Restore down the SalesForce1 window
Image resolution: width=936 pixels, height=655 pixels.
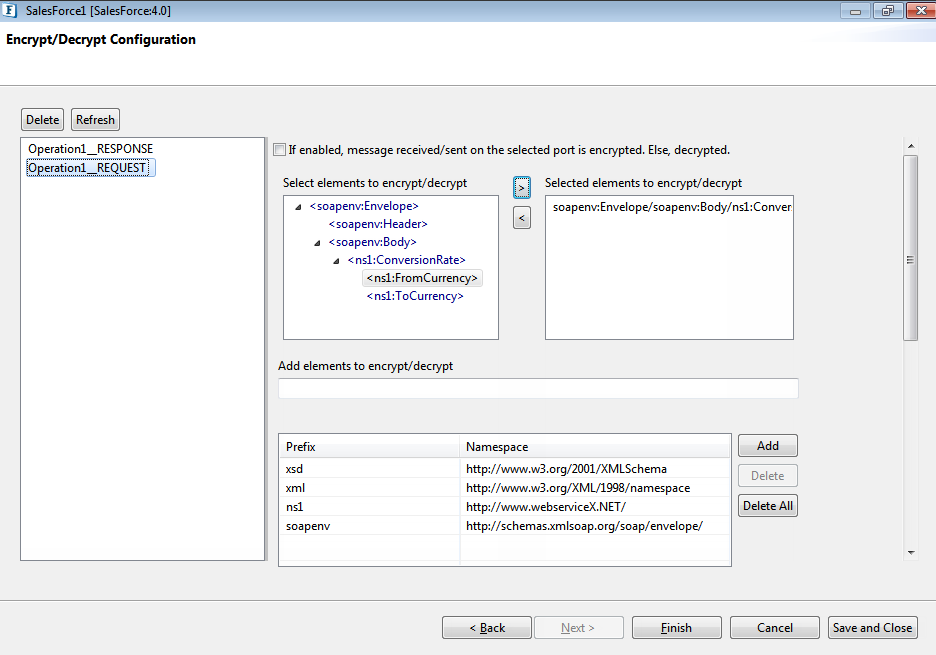(888, 11)
